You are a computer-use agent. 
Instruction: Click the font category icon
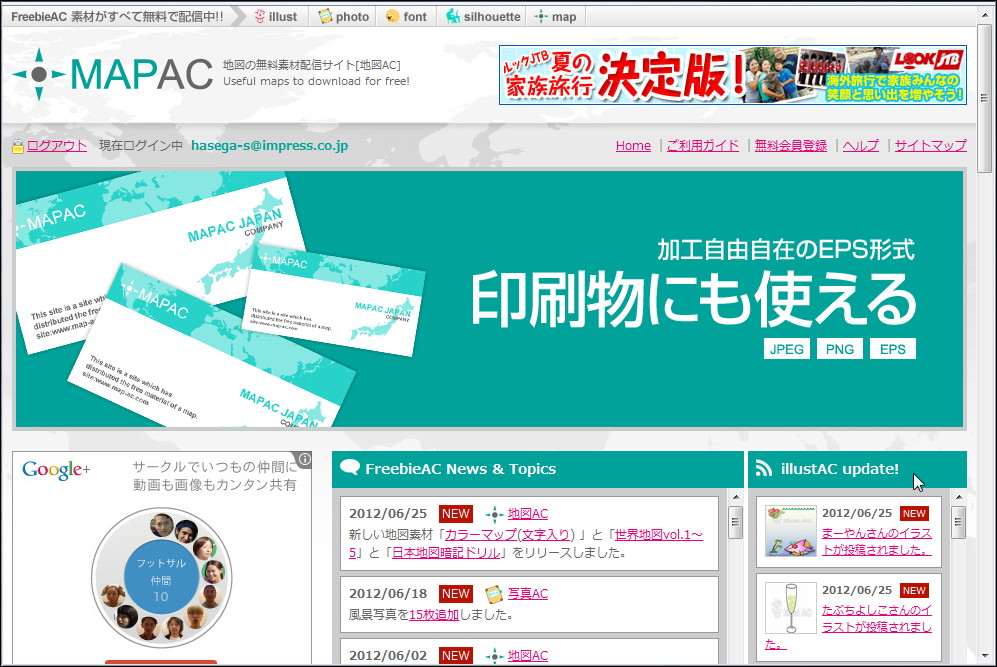coord(390,15)
